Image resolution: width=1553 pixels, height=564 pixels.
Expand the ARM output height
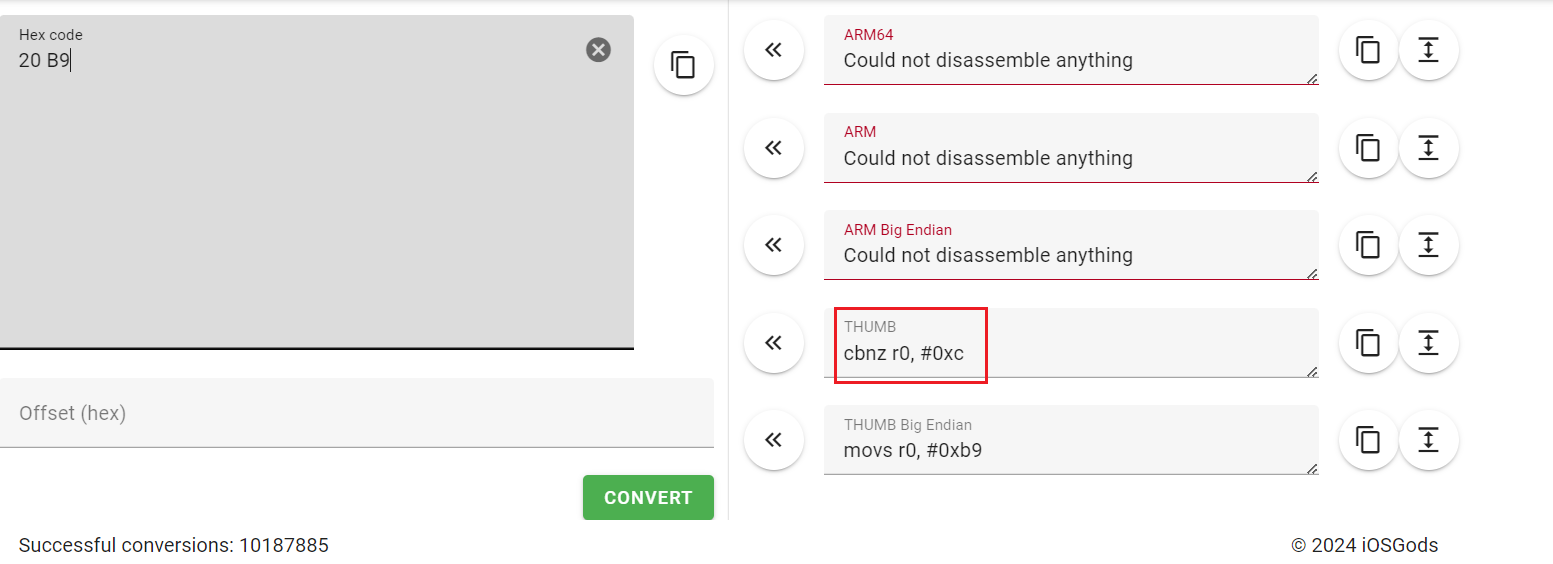1428,148
